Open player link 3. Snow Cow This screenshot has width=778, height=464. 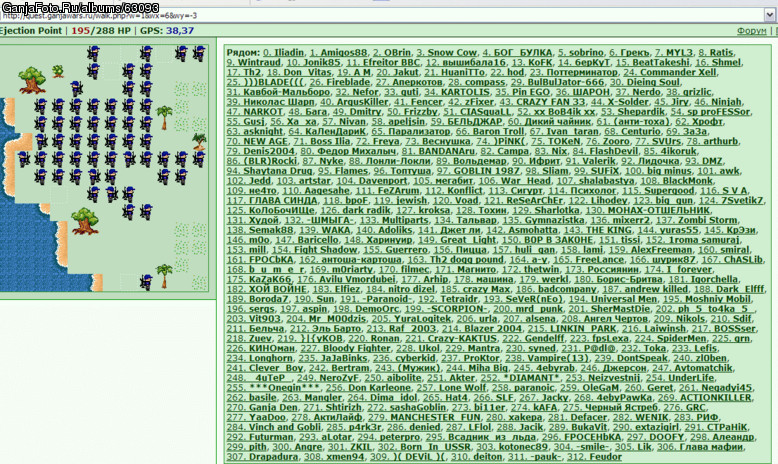(446, 52)
